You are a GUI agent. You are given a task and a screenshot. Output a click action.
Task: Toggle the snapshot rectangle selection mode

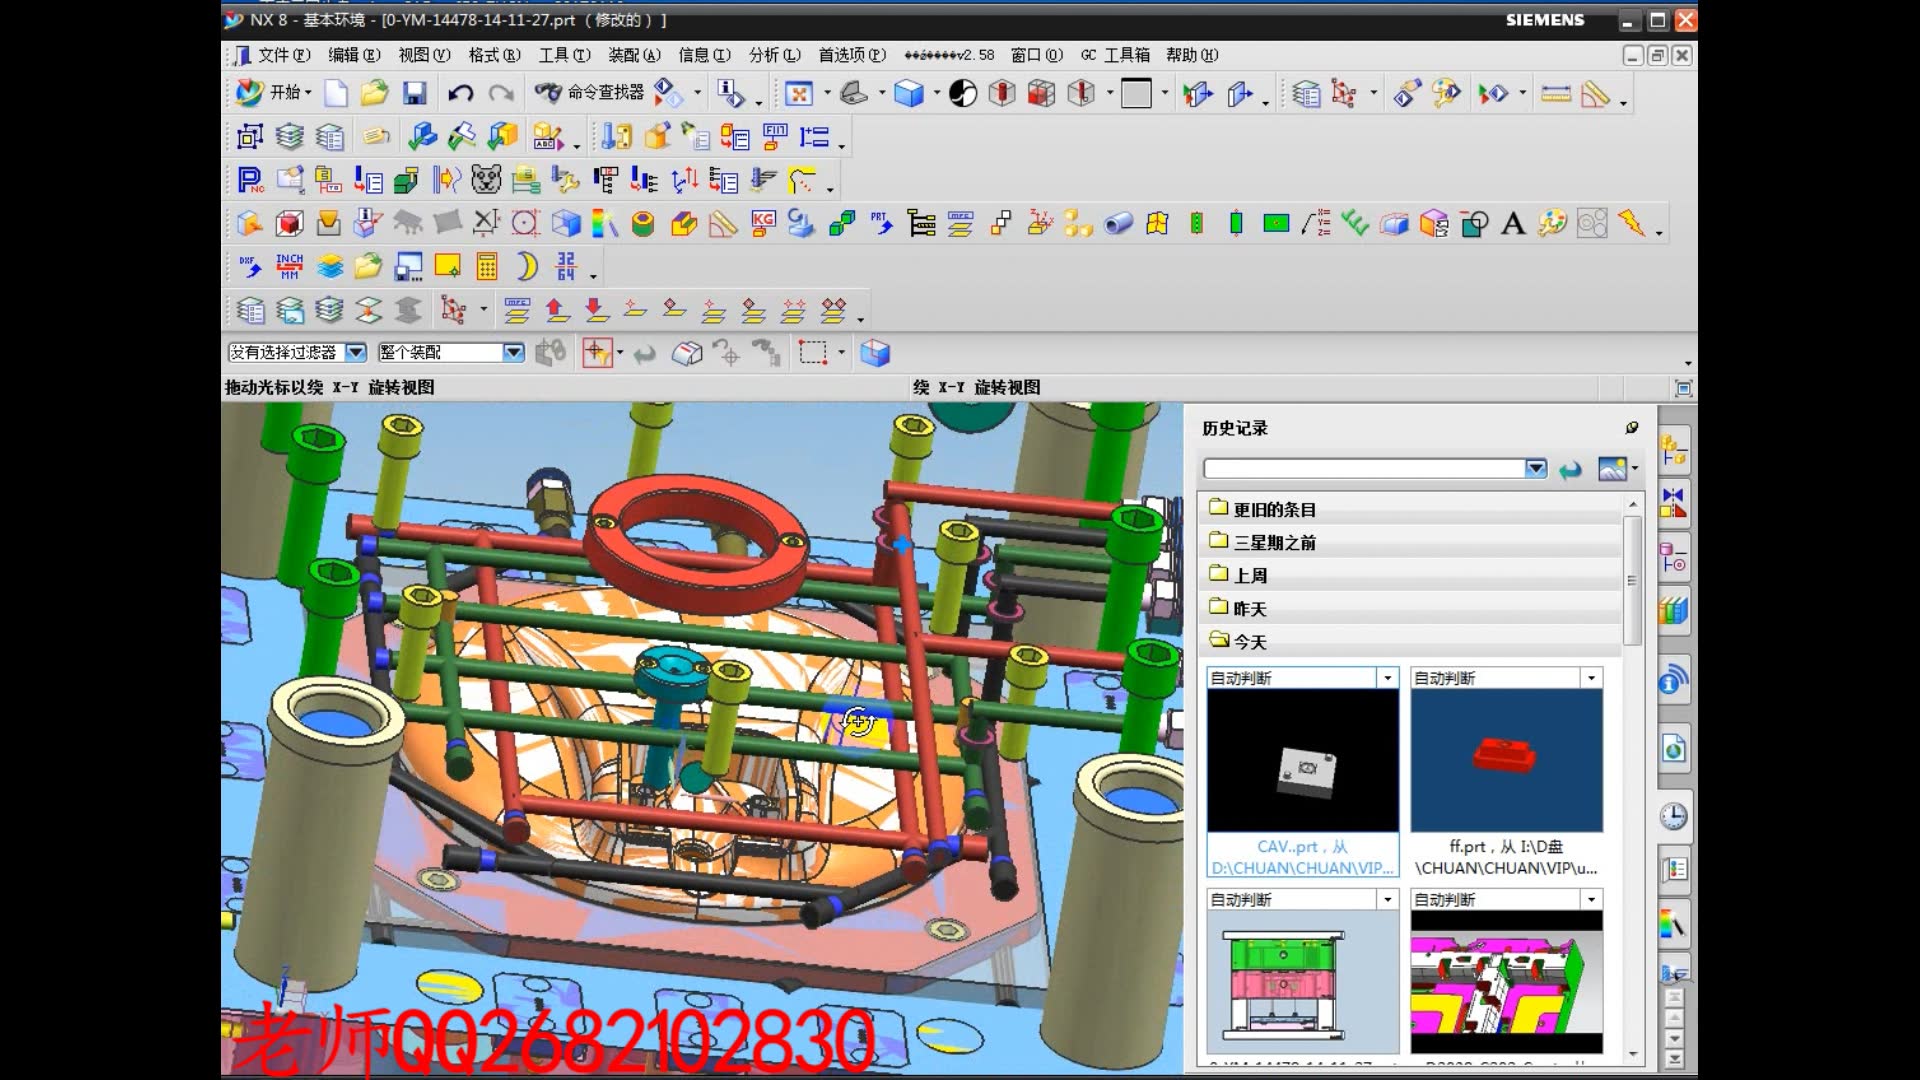click(814, 352)
